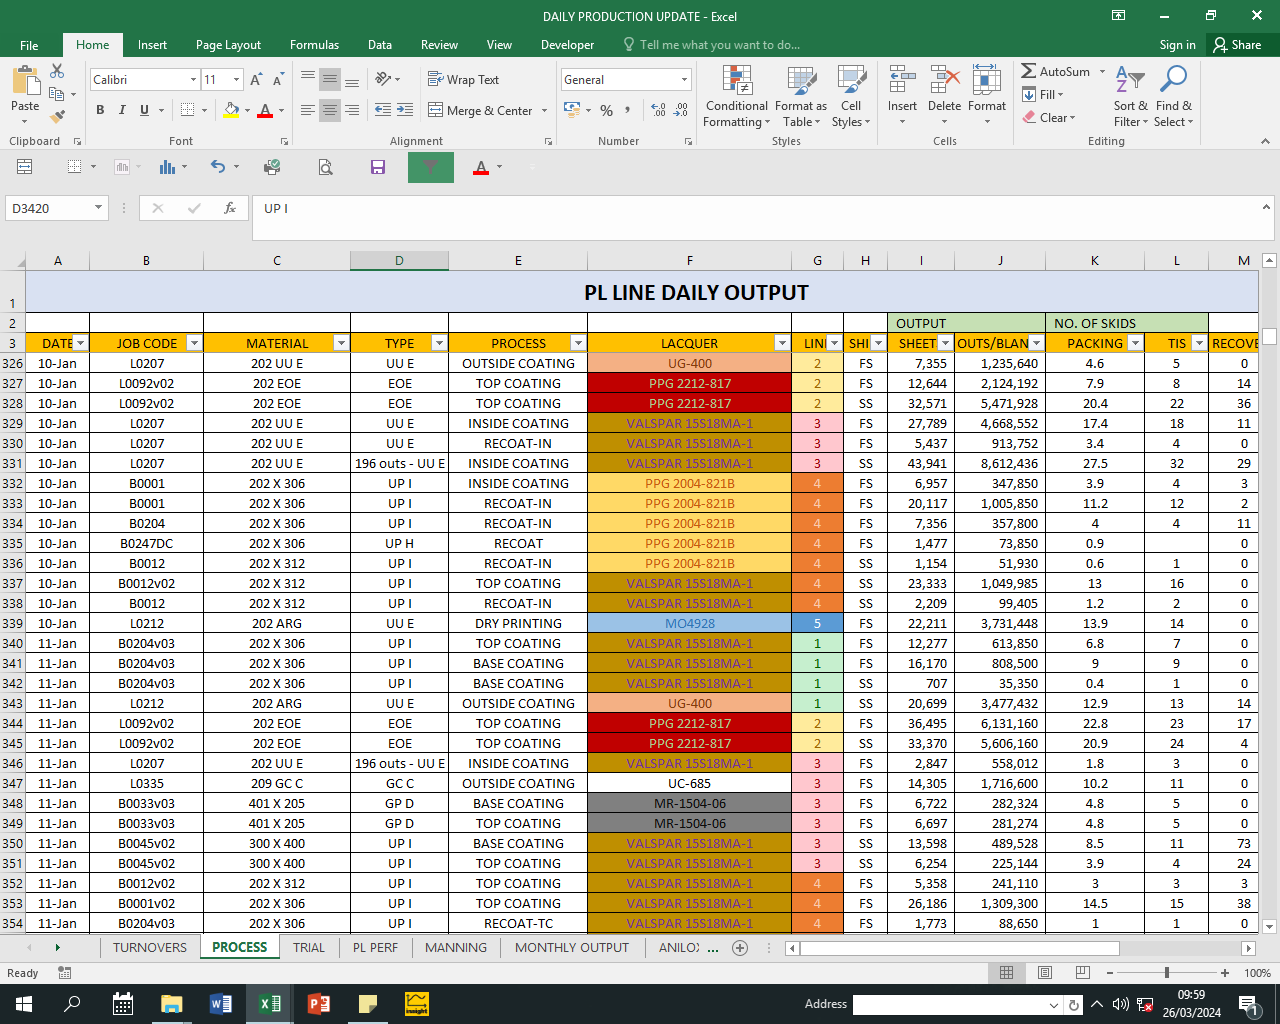
Task: Open the File menu
Action: pos(29,45)
